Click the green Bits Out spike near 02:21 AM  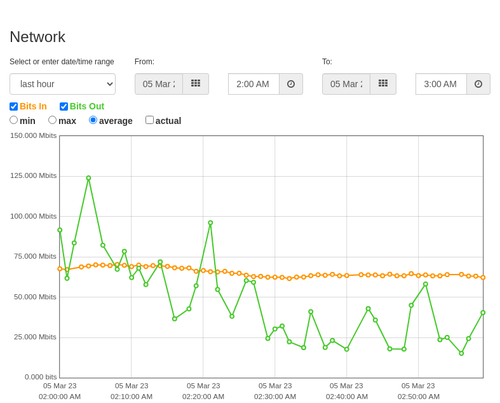[210, 223]
